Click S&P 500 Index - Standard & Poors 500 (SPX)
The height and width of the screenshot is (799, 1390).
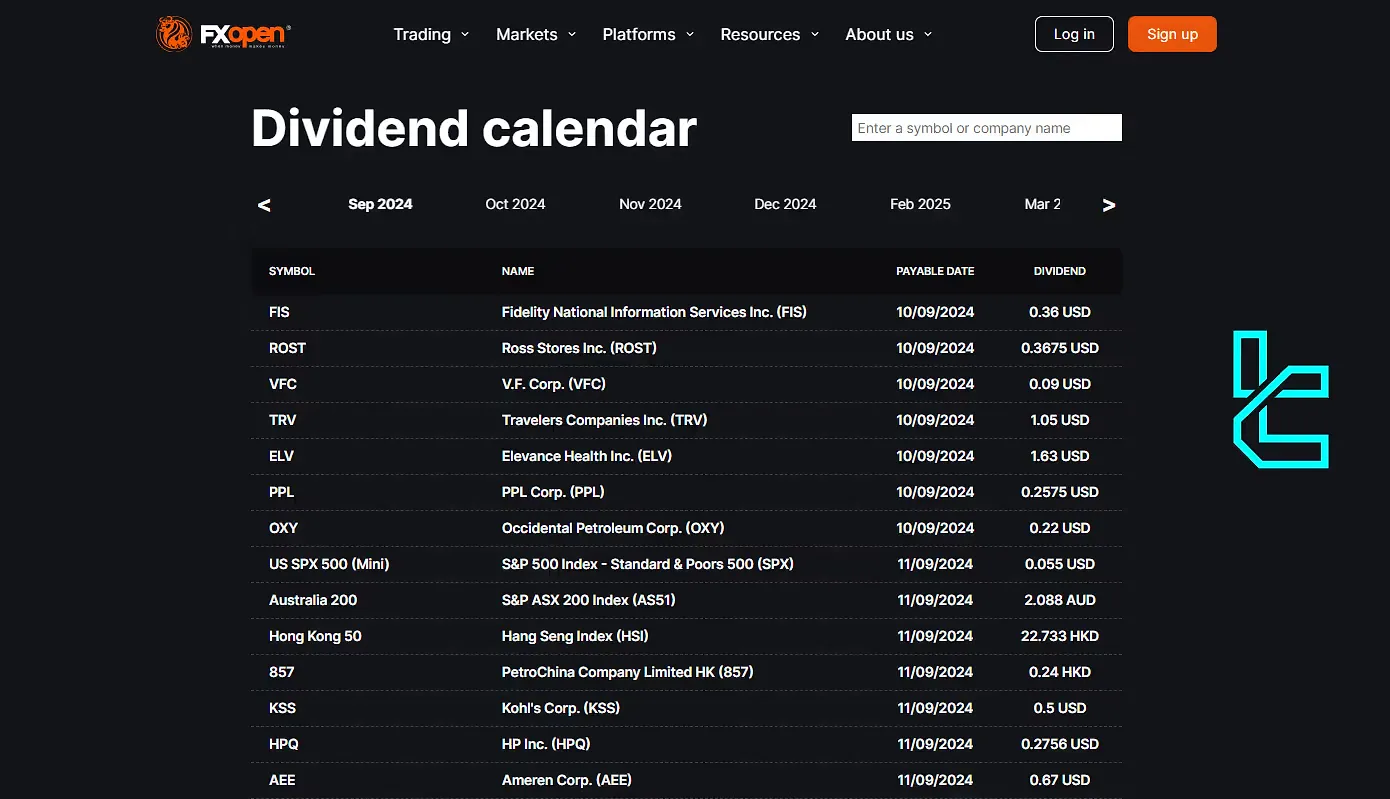pos(648,564)
